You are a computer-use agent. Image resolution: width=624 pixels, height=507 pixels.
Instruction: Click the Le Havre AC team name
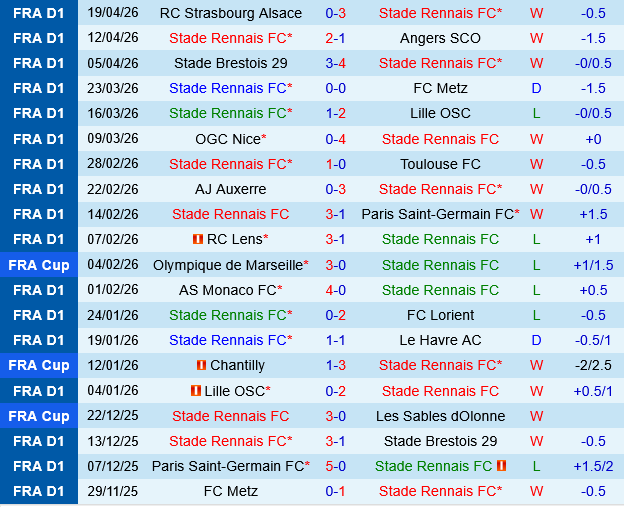coord(440,340)
